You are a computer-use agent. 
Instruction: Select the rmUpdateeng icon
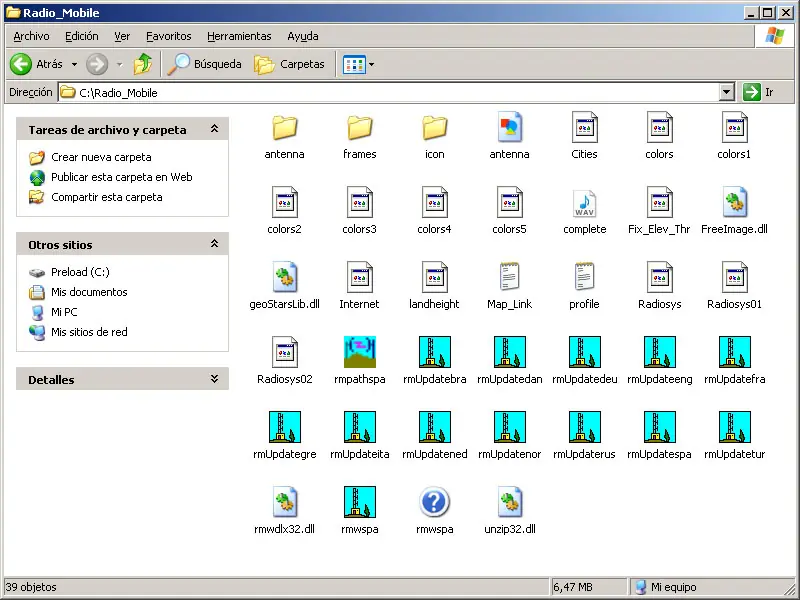[x=659, y=352]
